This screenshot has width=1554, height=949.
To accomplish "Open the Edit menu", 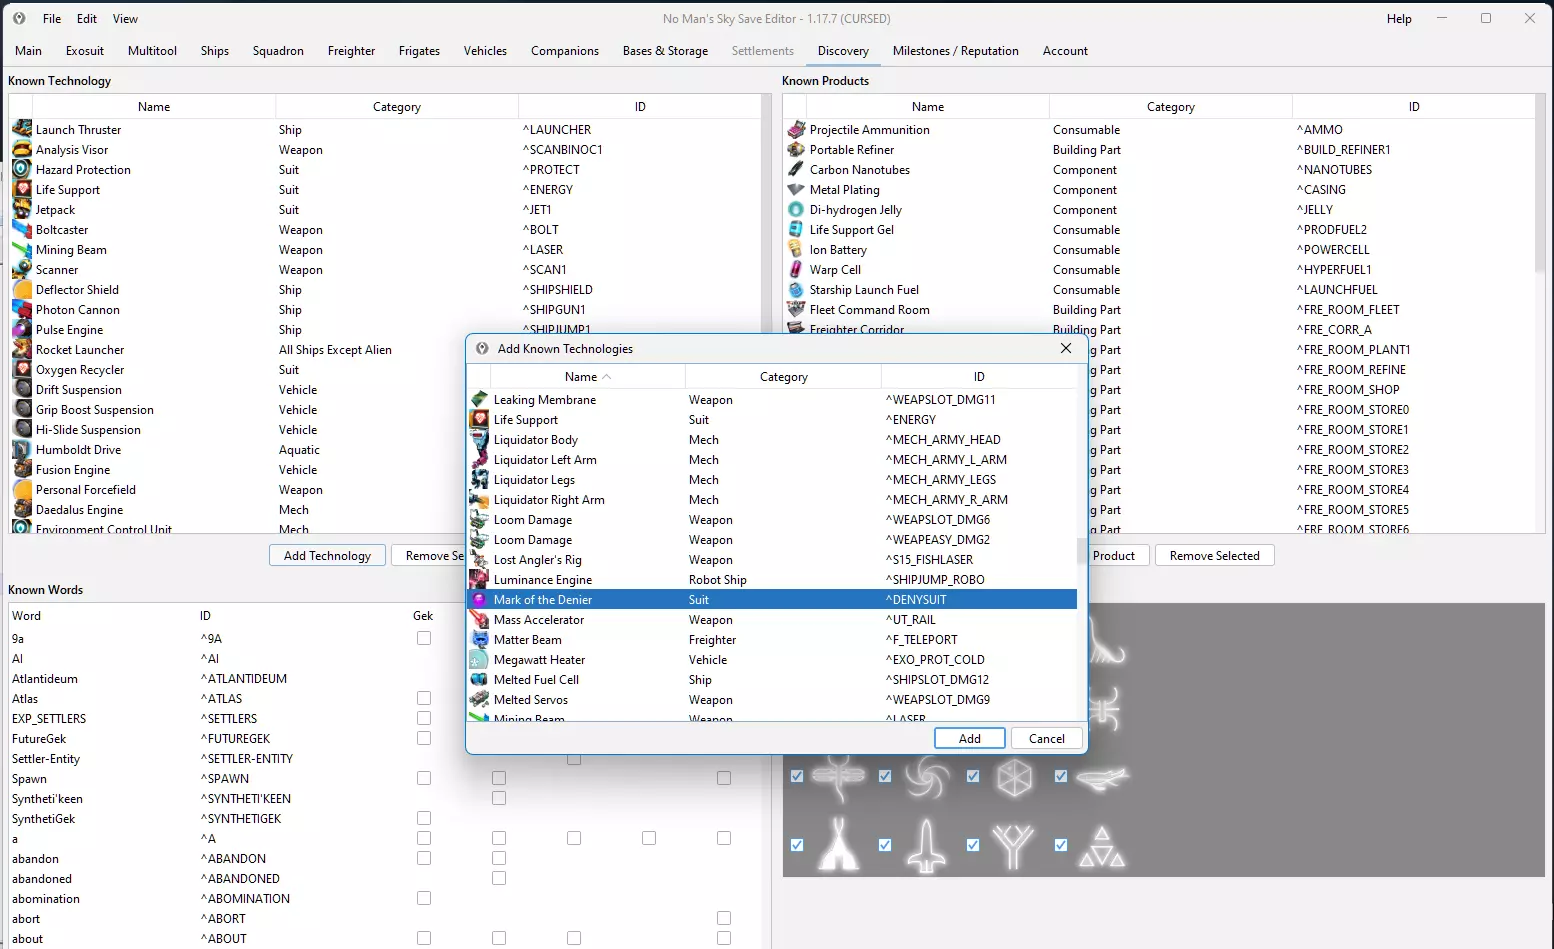I will click(87, 19).
